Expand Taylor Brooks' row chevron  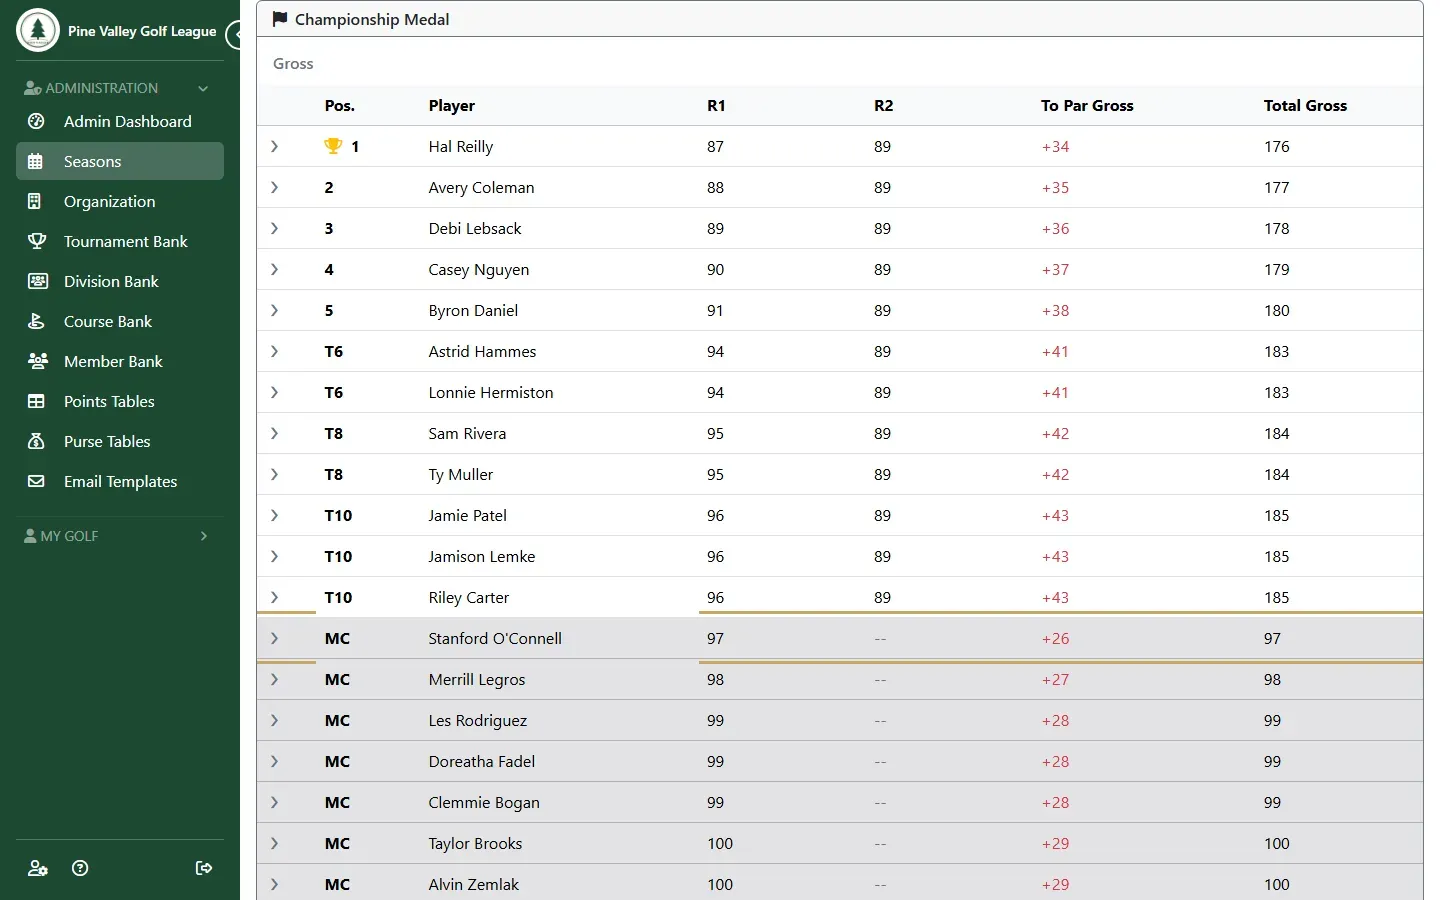pos(274,843)
